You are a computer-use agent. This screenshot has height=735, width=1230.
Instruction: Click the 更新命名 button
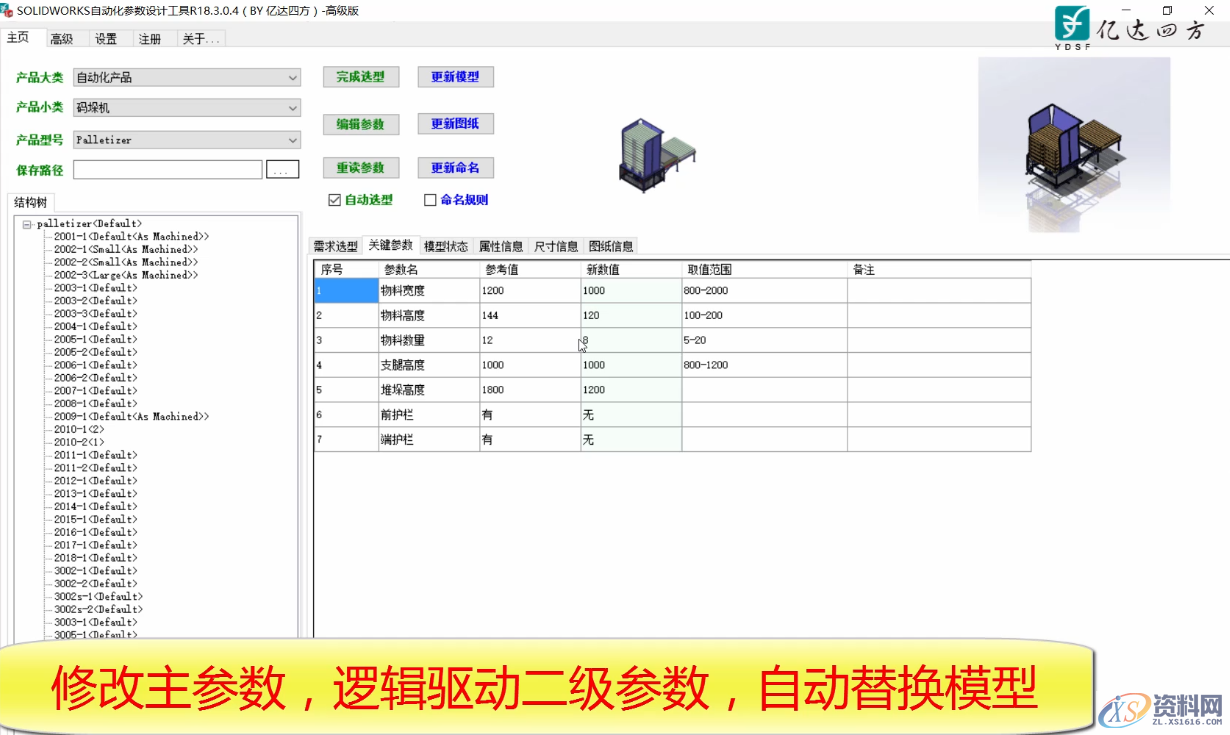[455, 167]
